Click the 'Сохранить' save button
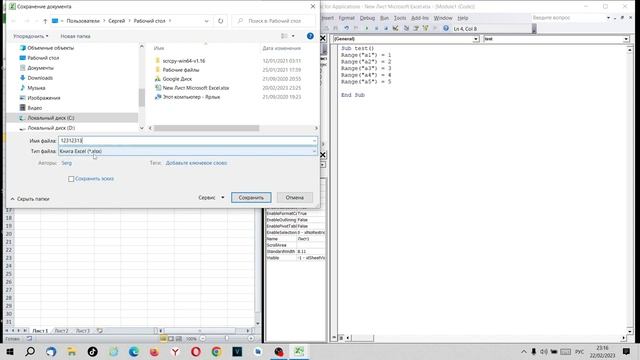This screenshot has width=640, height=360. 251,198
